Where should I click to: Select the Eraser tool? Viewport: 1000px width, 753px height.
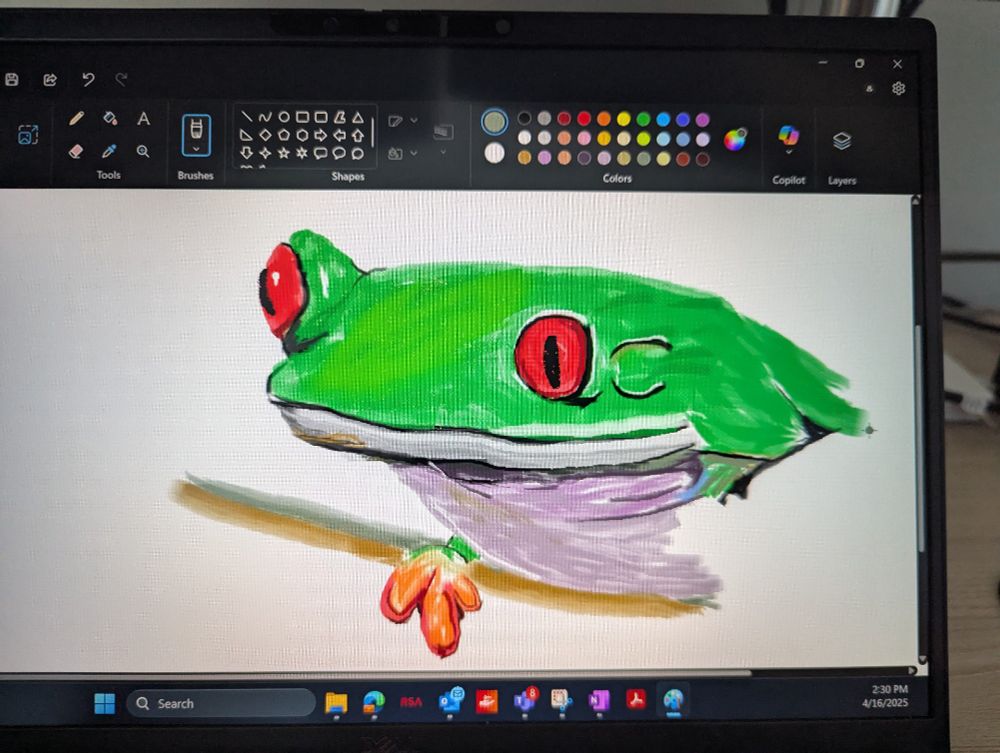pyautogui.click(x=76, y=152)
